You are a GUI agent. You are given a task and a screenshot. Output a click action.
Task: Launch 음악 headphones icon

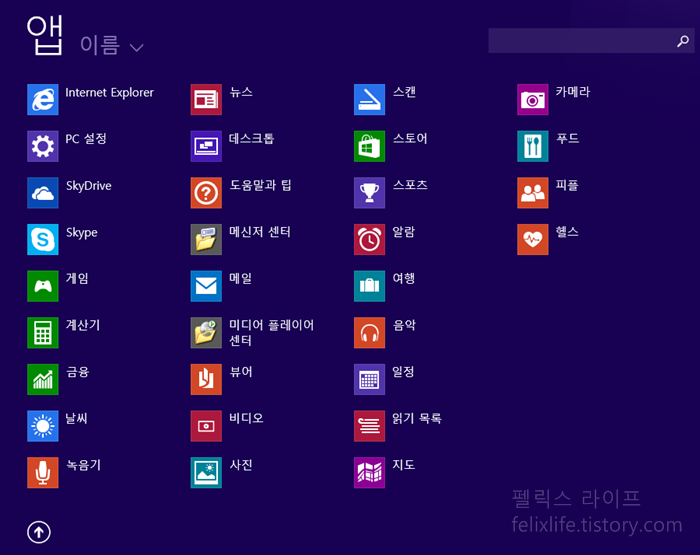[x=369, y=333]
